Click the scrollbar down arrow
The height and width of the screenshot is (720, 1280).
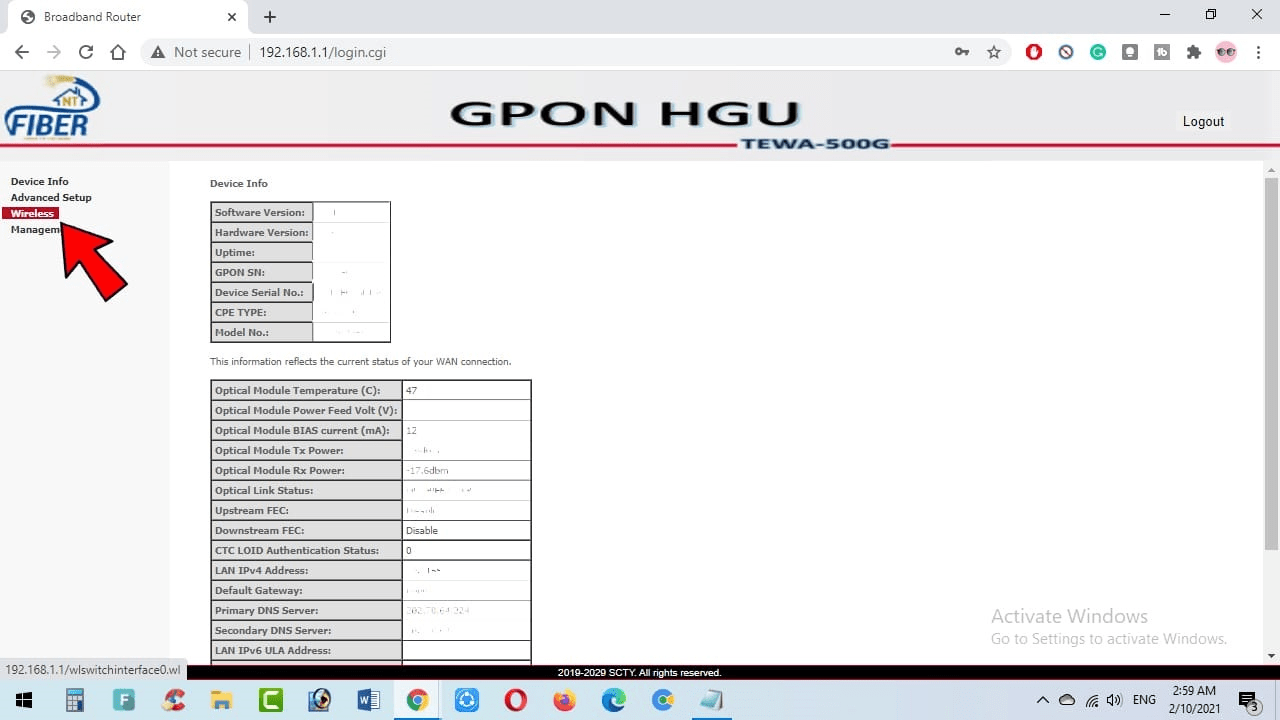(x=1271, y=655)
